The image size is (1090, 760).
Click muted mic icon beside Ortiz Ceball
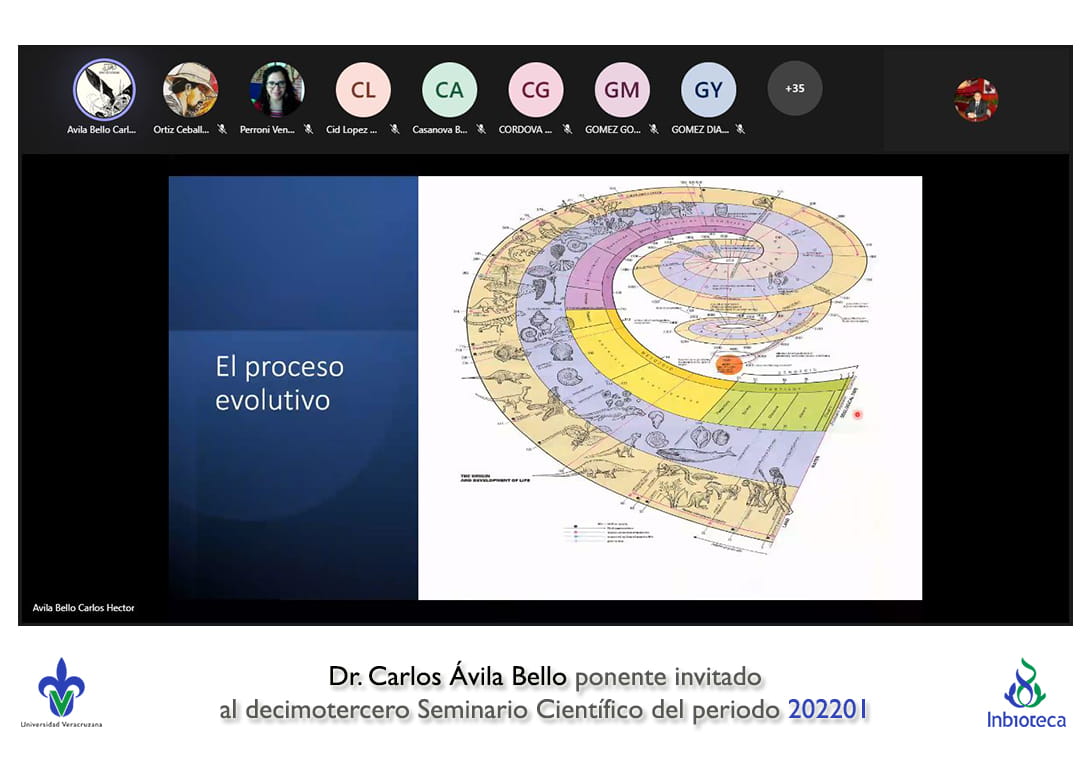point(222,129)
